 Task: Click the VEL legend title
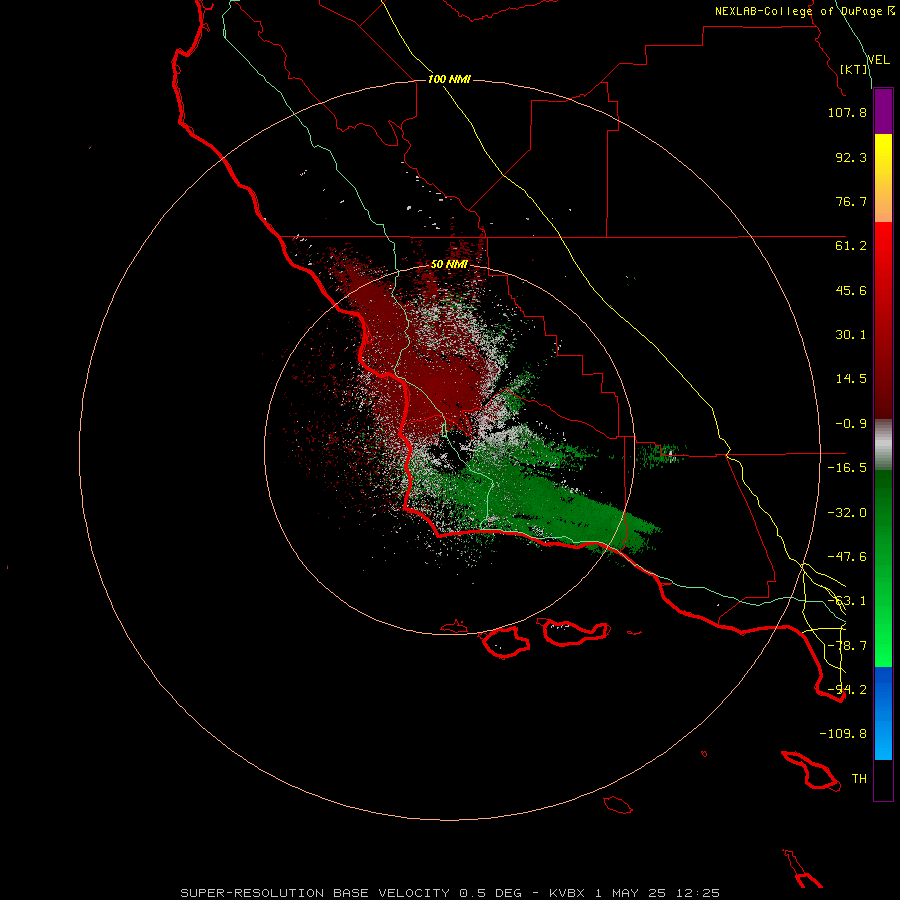click(878, 59)
